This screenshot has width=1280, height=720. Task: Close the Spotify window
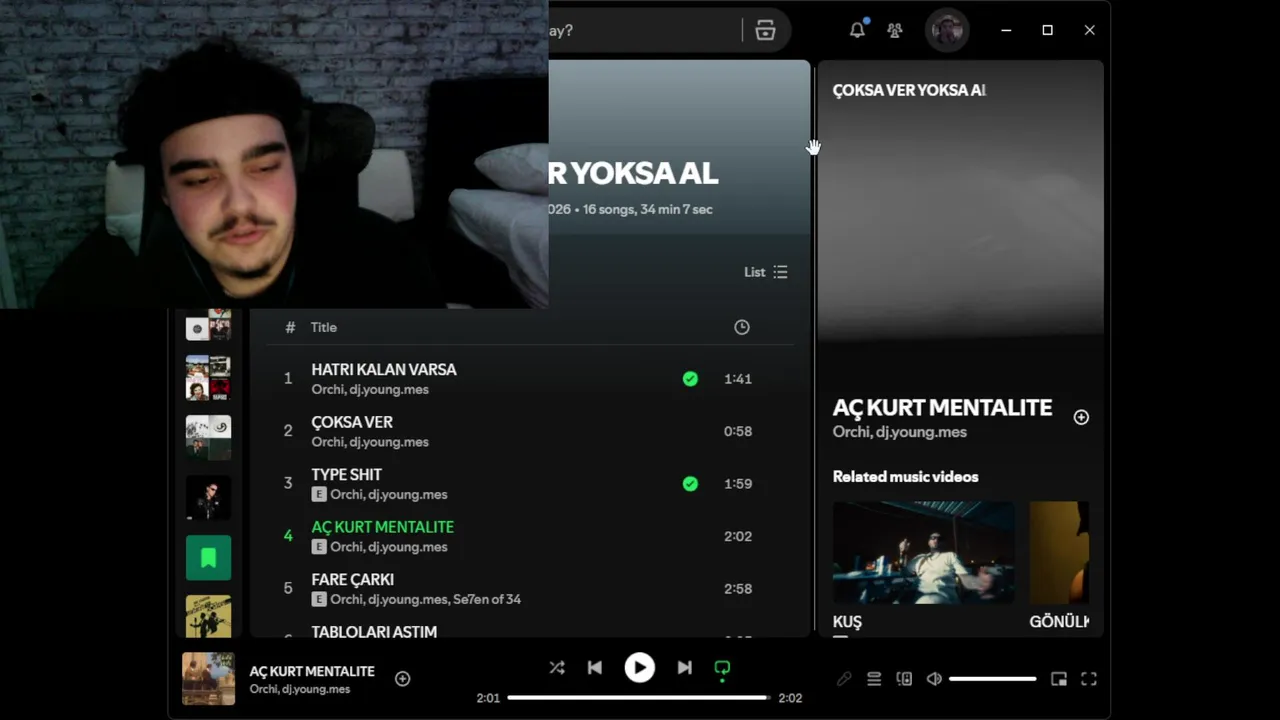1089,30
